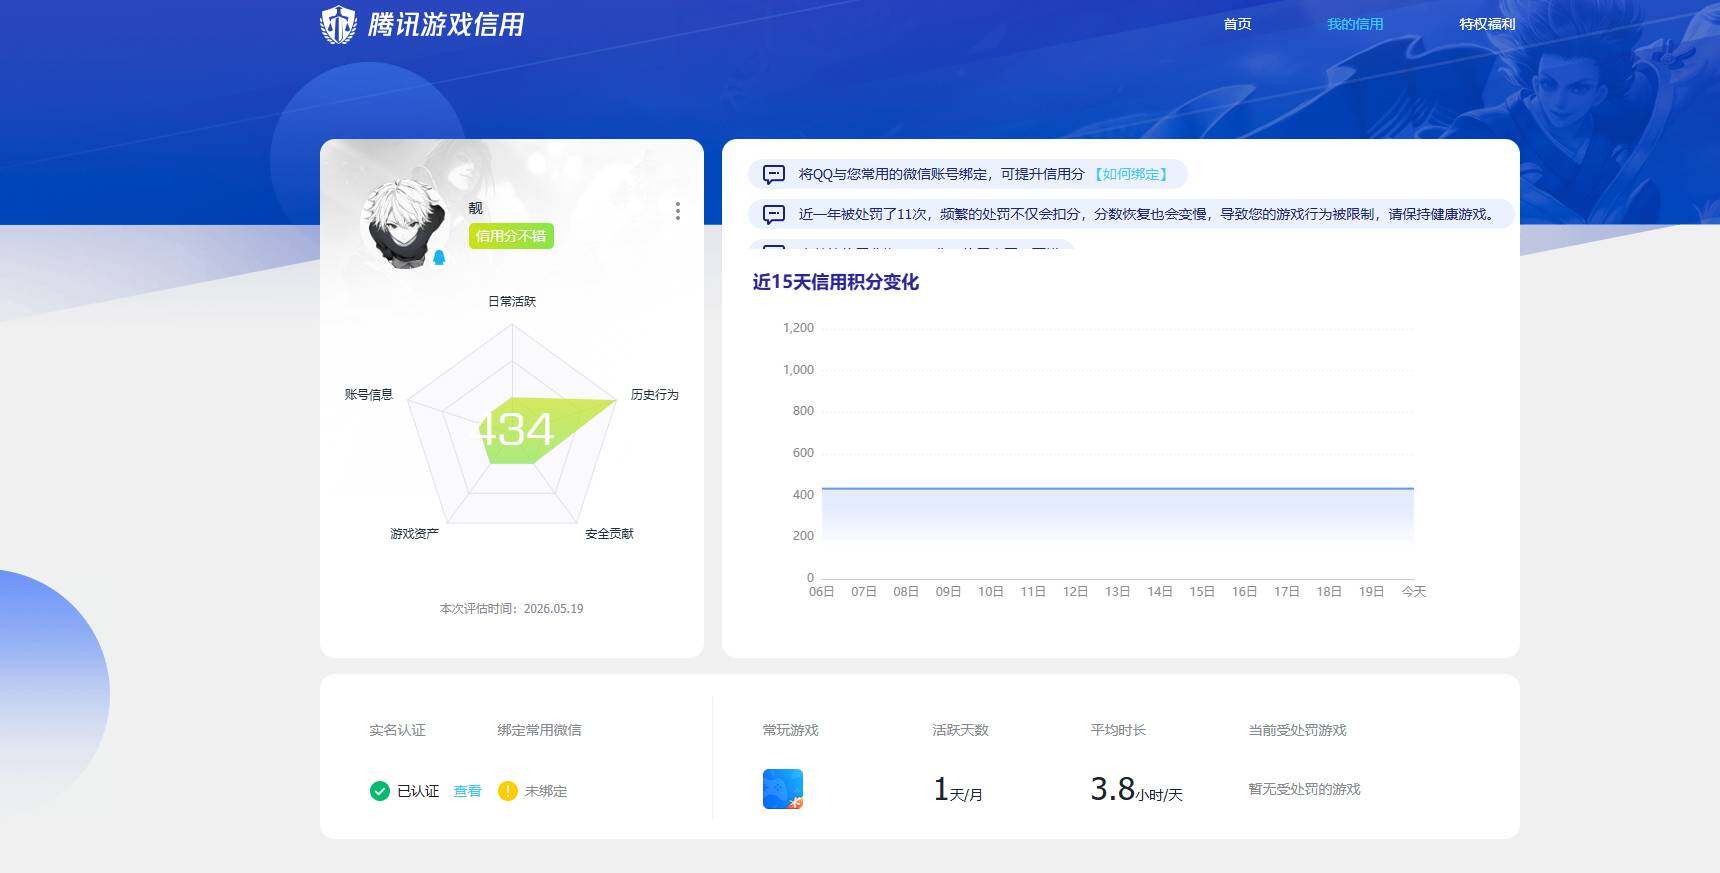This screenshot has width=1720, height=873.
Task: Click the 1天/月 active days value
Action: pyautogui.click(x=958, y=790)
